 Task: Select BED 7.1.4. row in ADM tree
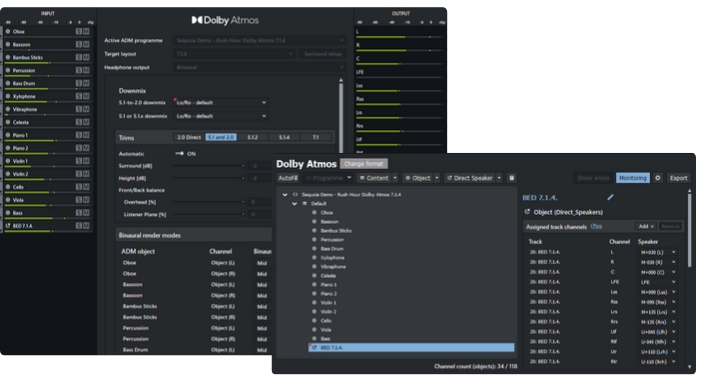coord(411,348)
